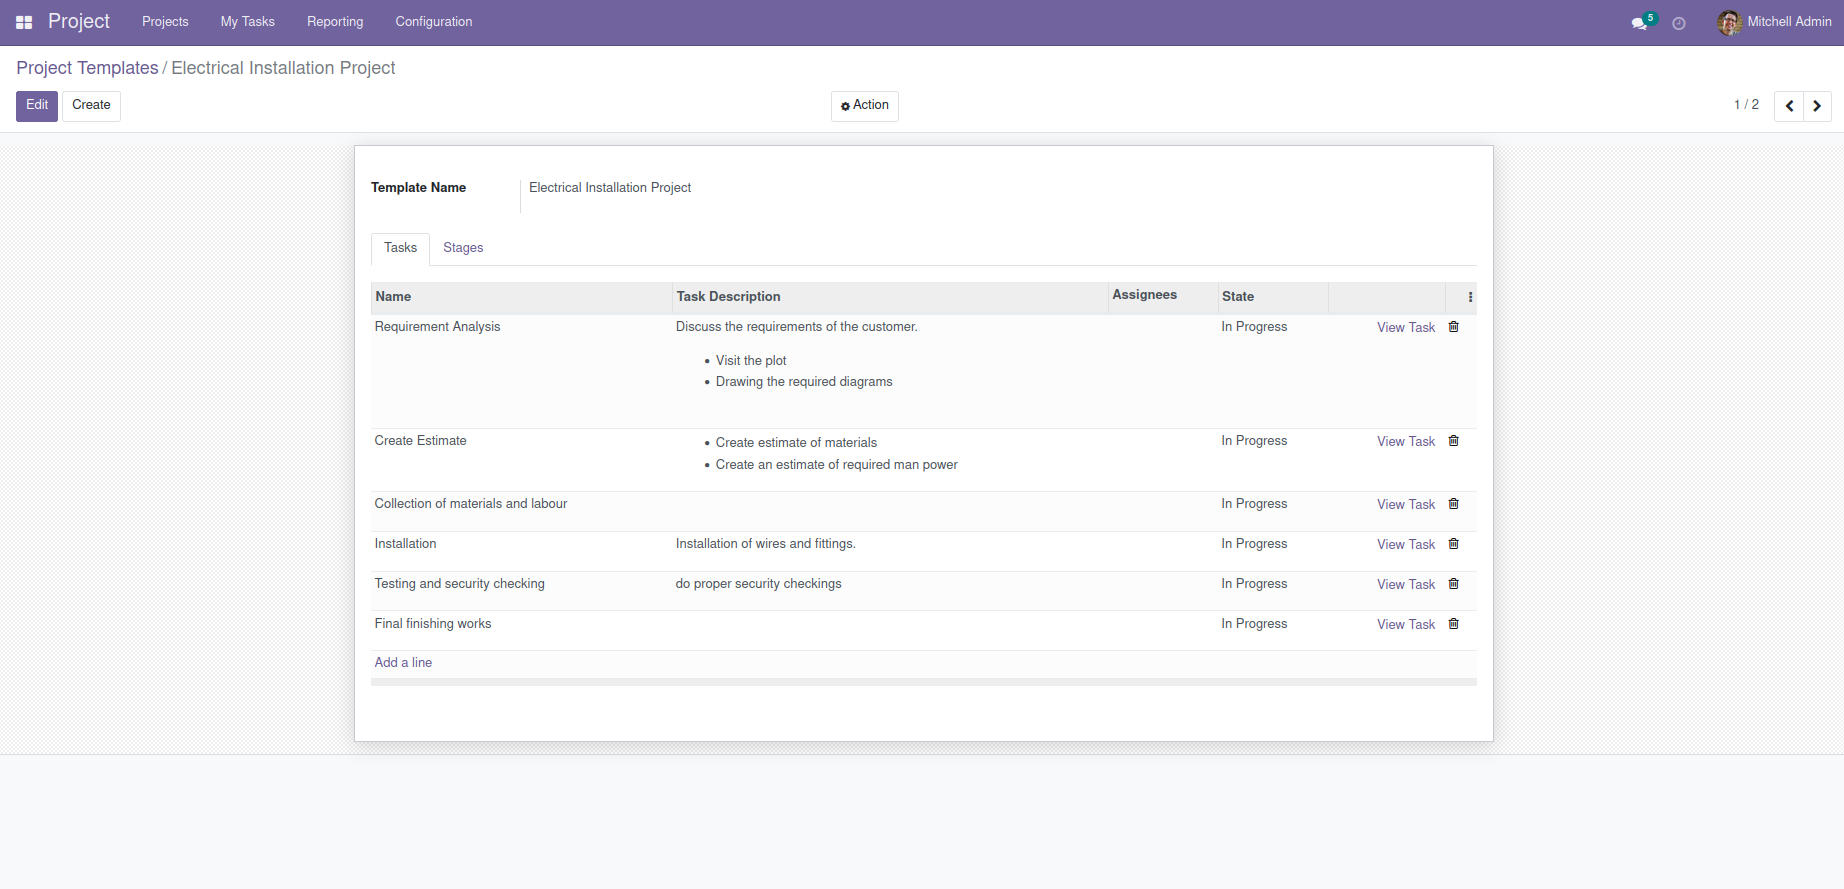This screenshot has width=1844, height=889.
Task: Select the Requirement Analysis task name
Action: (x=437, y=327)
